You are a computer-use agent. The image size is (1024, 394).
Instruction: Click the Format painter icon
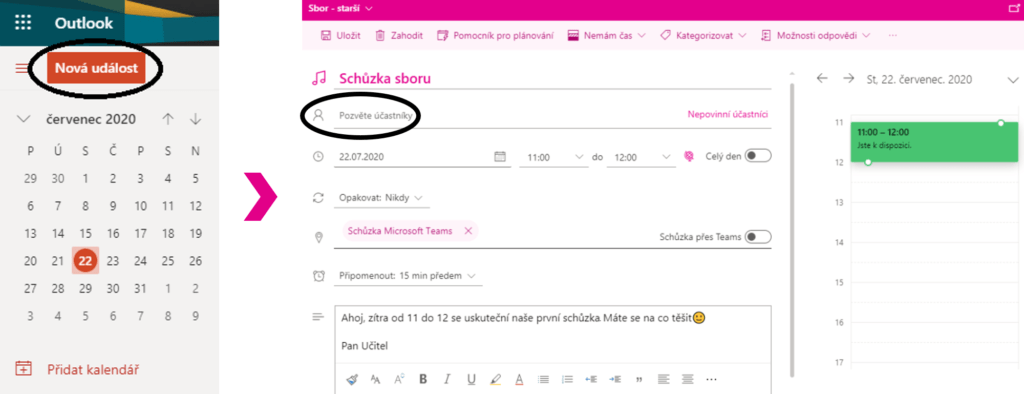coord(352,379)
